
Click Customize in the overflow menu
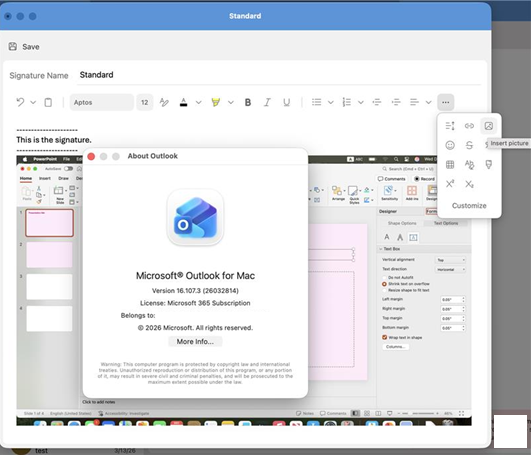point(469,206)
